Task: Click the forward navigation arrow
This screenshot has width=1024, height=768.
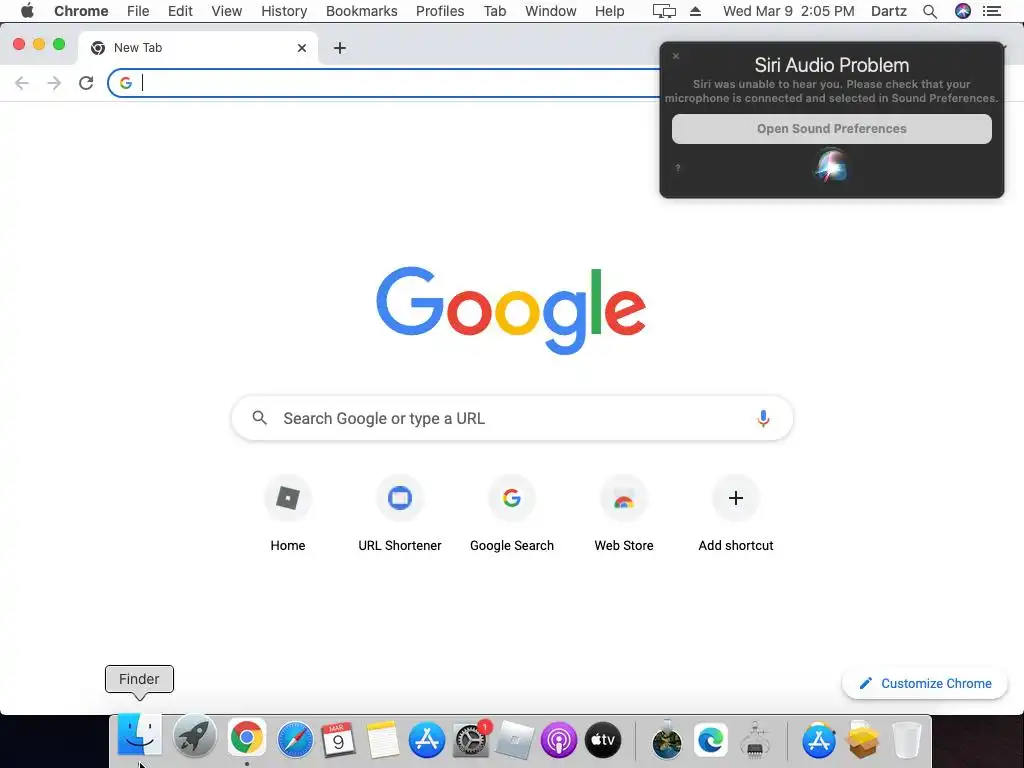Action: [54, 83]
